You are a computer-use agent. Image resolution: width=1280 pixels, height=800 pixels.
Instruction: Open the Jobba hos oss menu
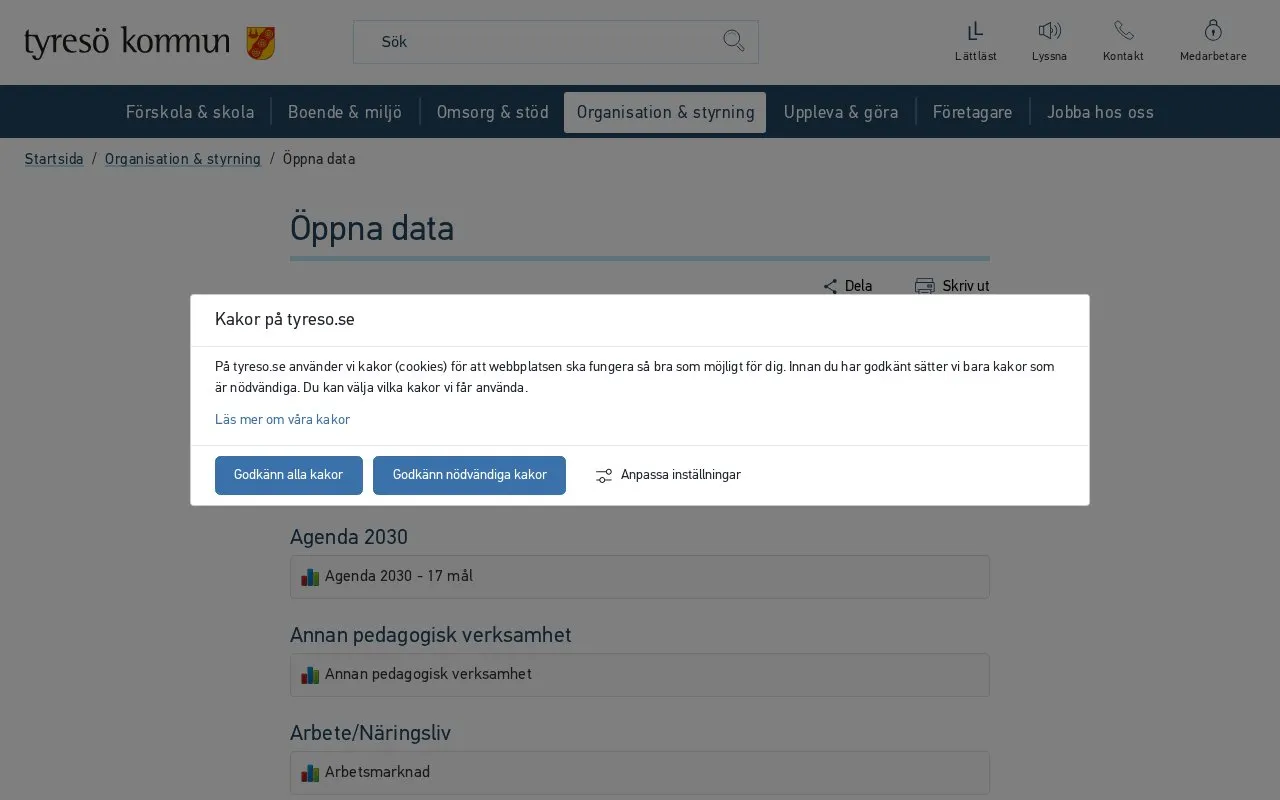[1100, 112]
